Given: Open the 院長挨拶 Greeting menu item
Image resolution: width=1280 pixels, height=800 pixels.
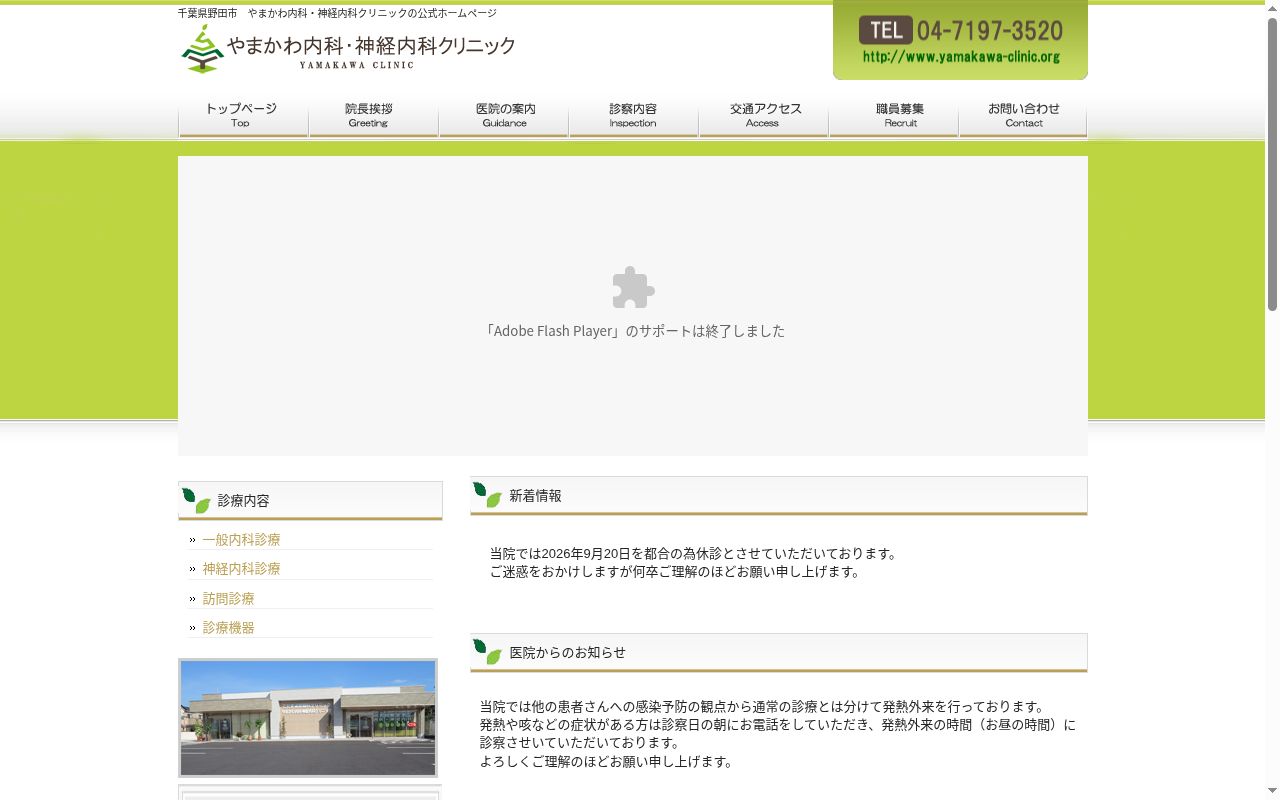Looking at the screenshot, I should (373, 116).
